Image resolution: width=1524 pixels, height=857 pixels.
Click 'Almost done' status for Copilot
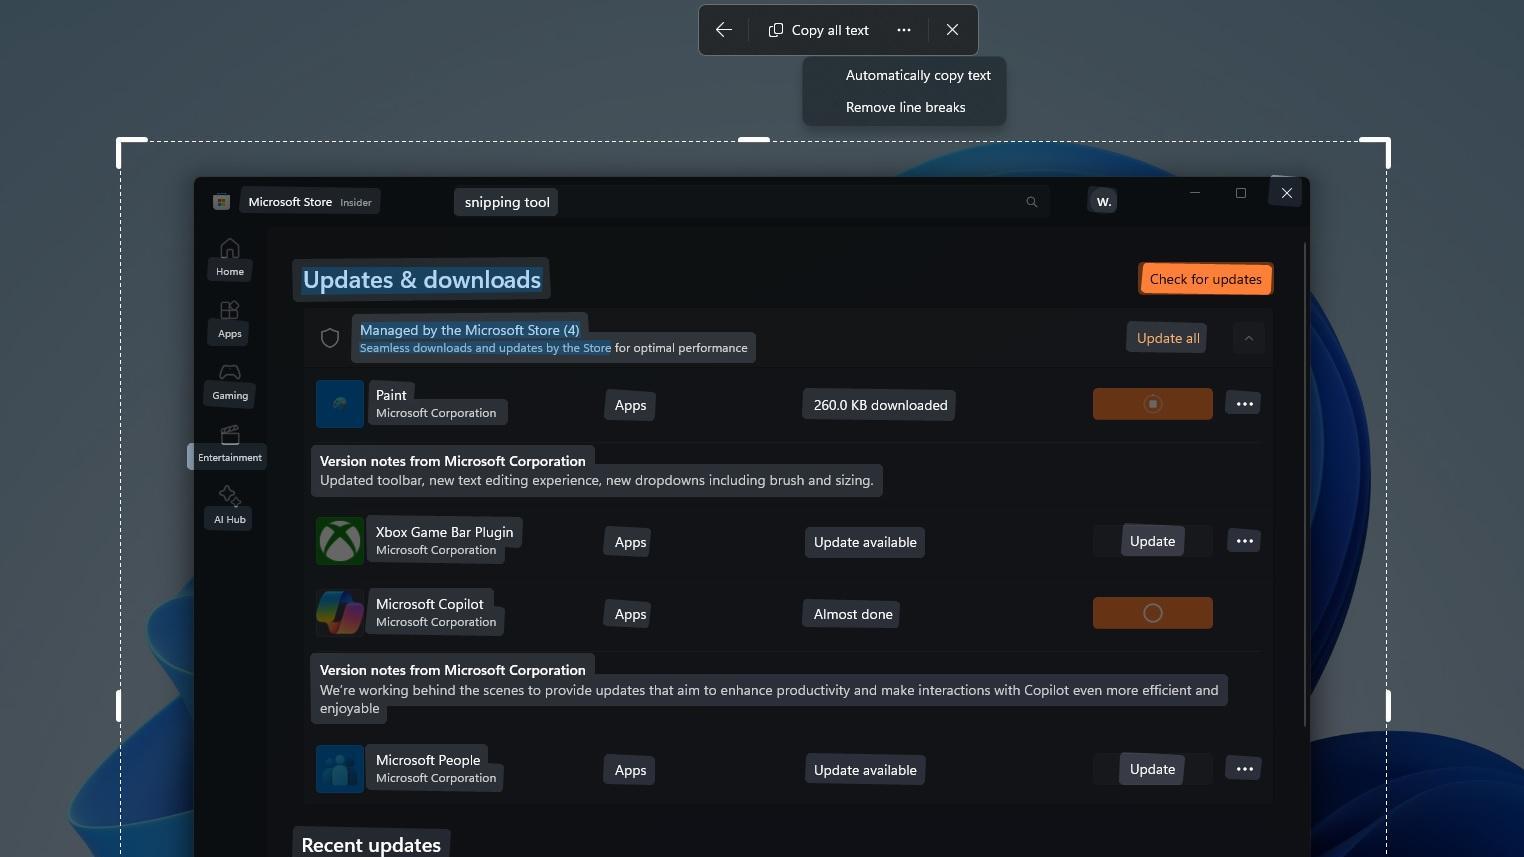[853, 614]
